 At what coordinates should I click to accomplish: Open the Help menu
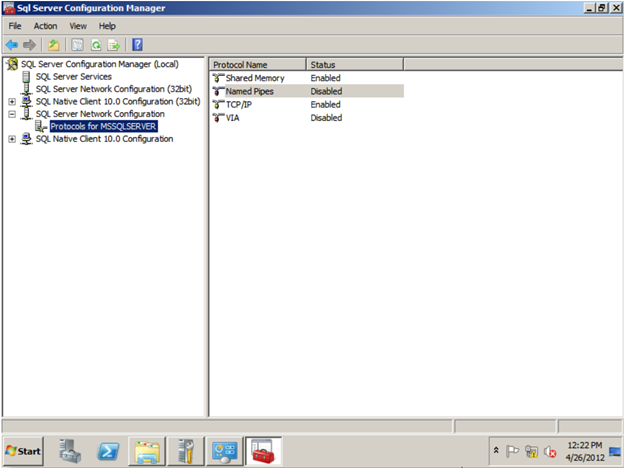(107, 26)
